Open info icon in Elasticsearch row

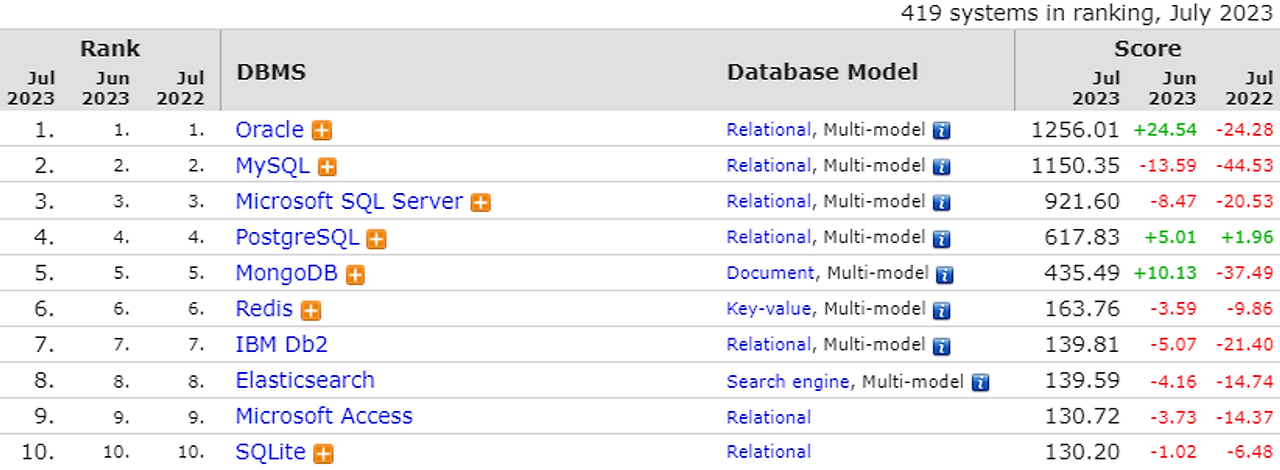980,382
